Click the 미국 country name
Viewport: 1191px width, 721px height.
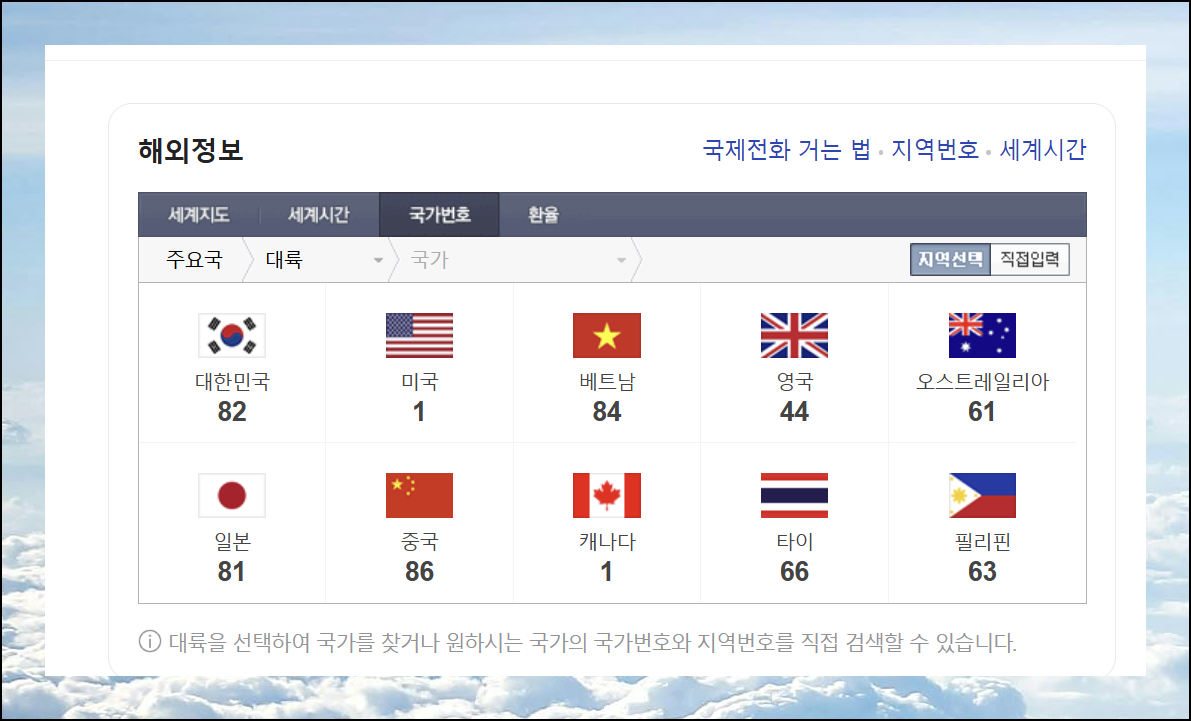click(419, 381)
